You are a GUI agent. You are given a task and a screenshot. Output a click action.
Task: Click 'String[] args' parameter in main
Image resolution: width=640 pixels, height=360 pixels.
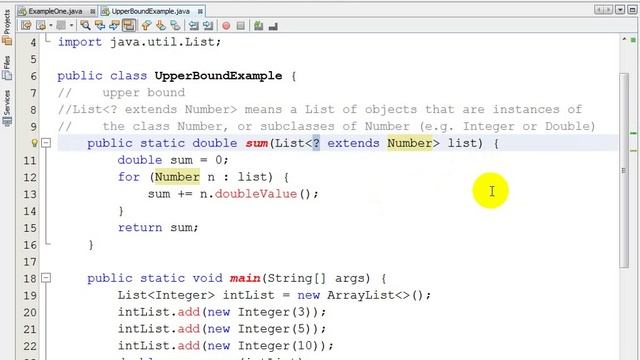pos(318,278)
